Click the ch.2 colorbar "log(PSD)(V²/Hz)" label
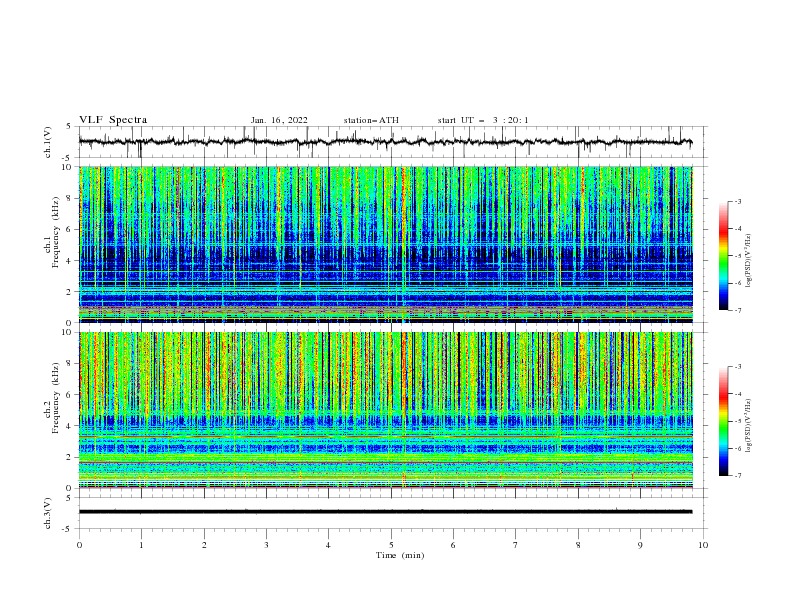This screenshot has width=792, height=612. pyautogui.click(x=750, y=426)
